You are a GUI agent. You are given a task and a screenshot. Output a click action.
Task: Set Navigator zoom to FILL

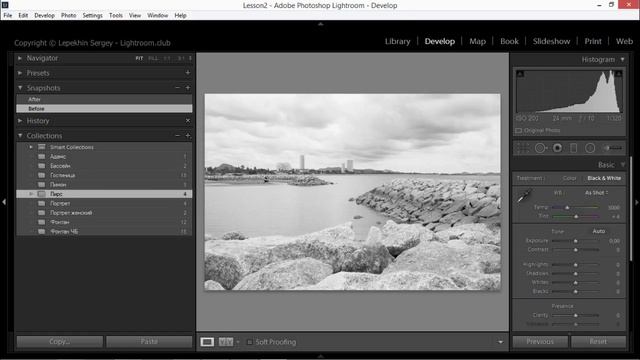point(153,58)
